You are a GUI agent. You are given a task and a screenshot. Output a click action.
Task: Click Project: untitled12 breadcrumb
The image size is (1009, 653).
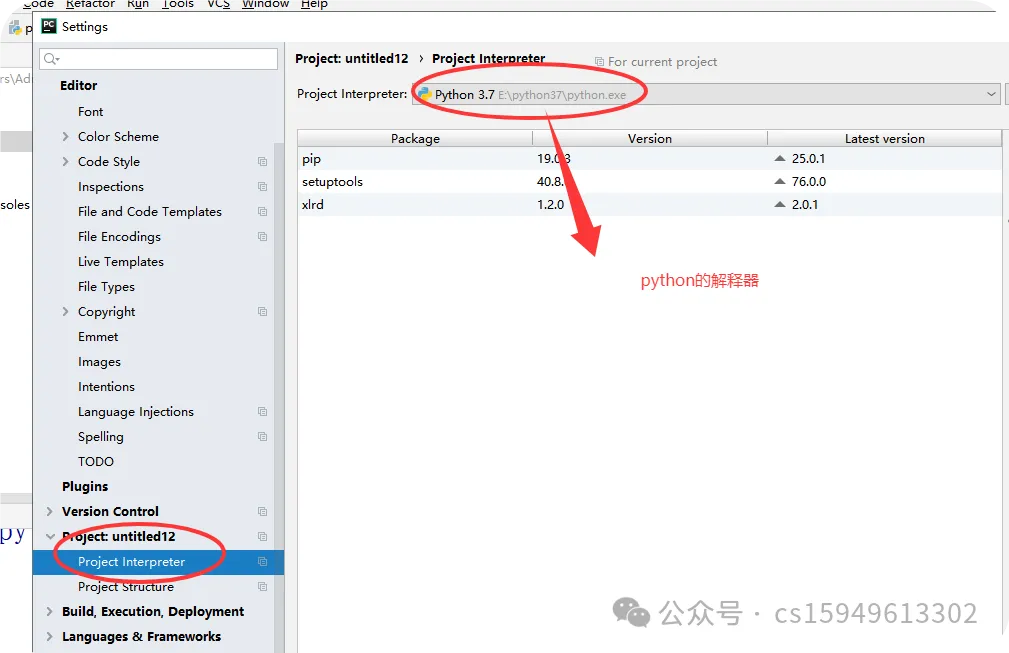point(351,59)
